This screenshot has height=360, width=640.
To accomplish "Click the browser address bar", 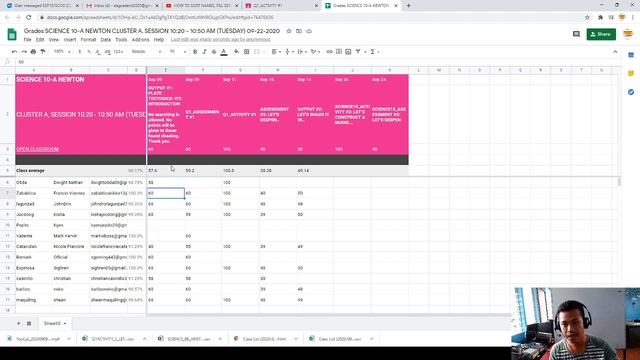I will (310, 18).
